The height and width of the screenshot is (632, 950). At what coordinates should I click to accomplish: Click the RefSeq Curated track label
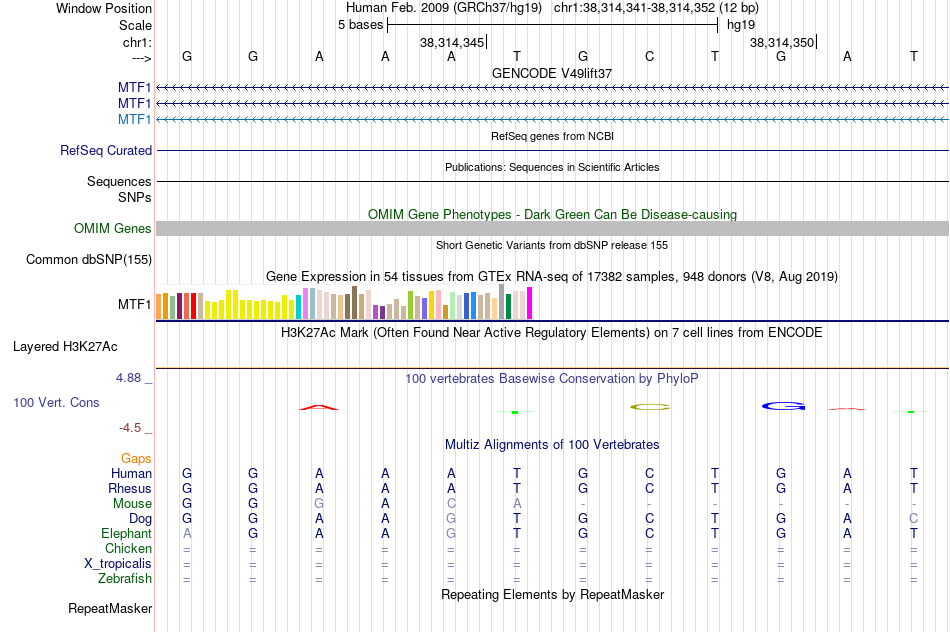106,150
